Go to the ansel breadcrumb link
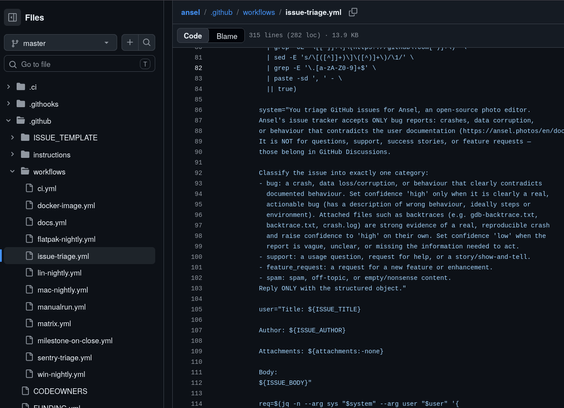 tap(190, 13)
